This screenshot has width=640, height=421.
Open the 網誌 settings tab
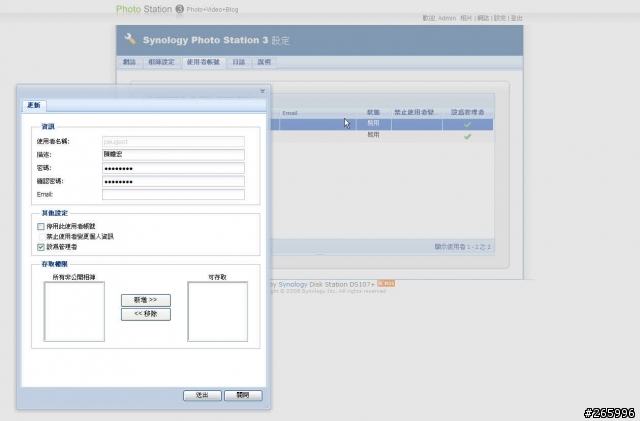[129, 62]
